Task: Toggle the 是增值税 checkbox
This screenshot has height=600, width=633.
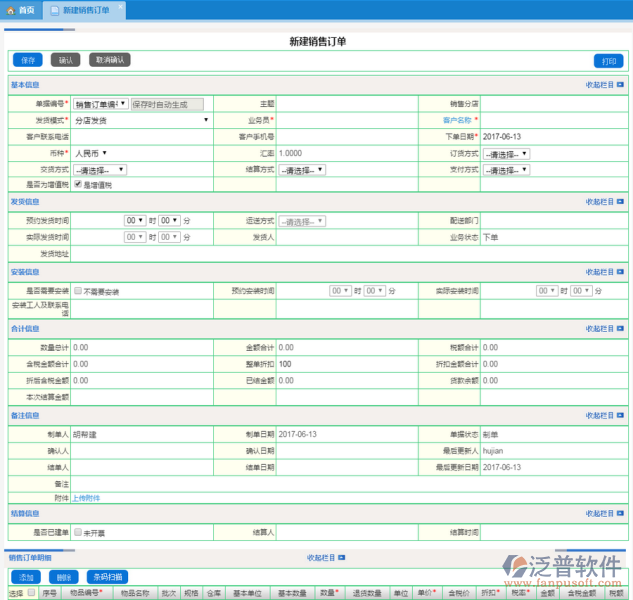Action: (x=78, y=184)
